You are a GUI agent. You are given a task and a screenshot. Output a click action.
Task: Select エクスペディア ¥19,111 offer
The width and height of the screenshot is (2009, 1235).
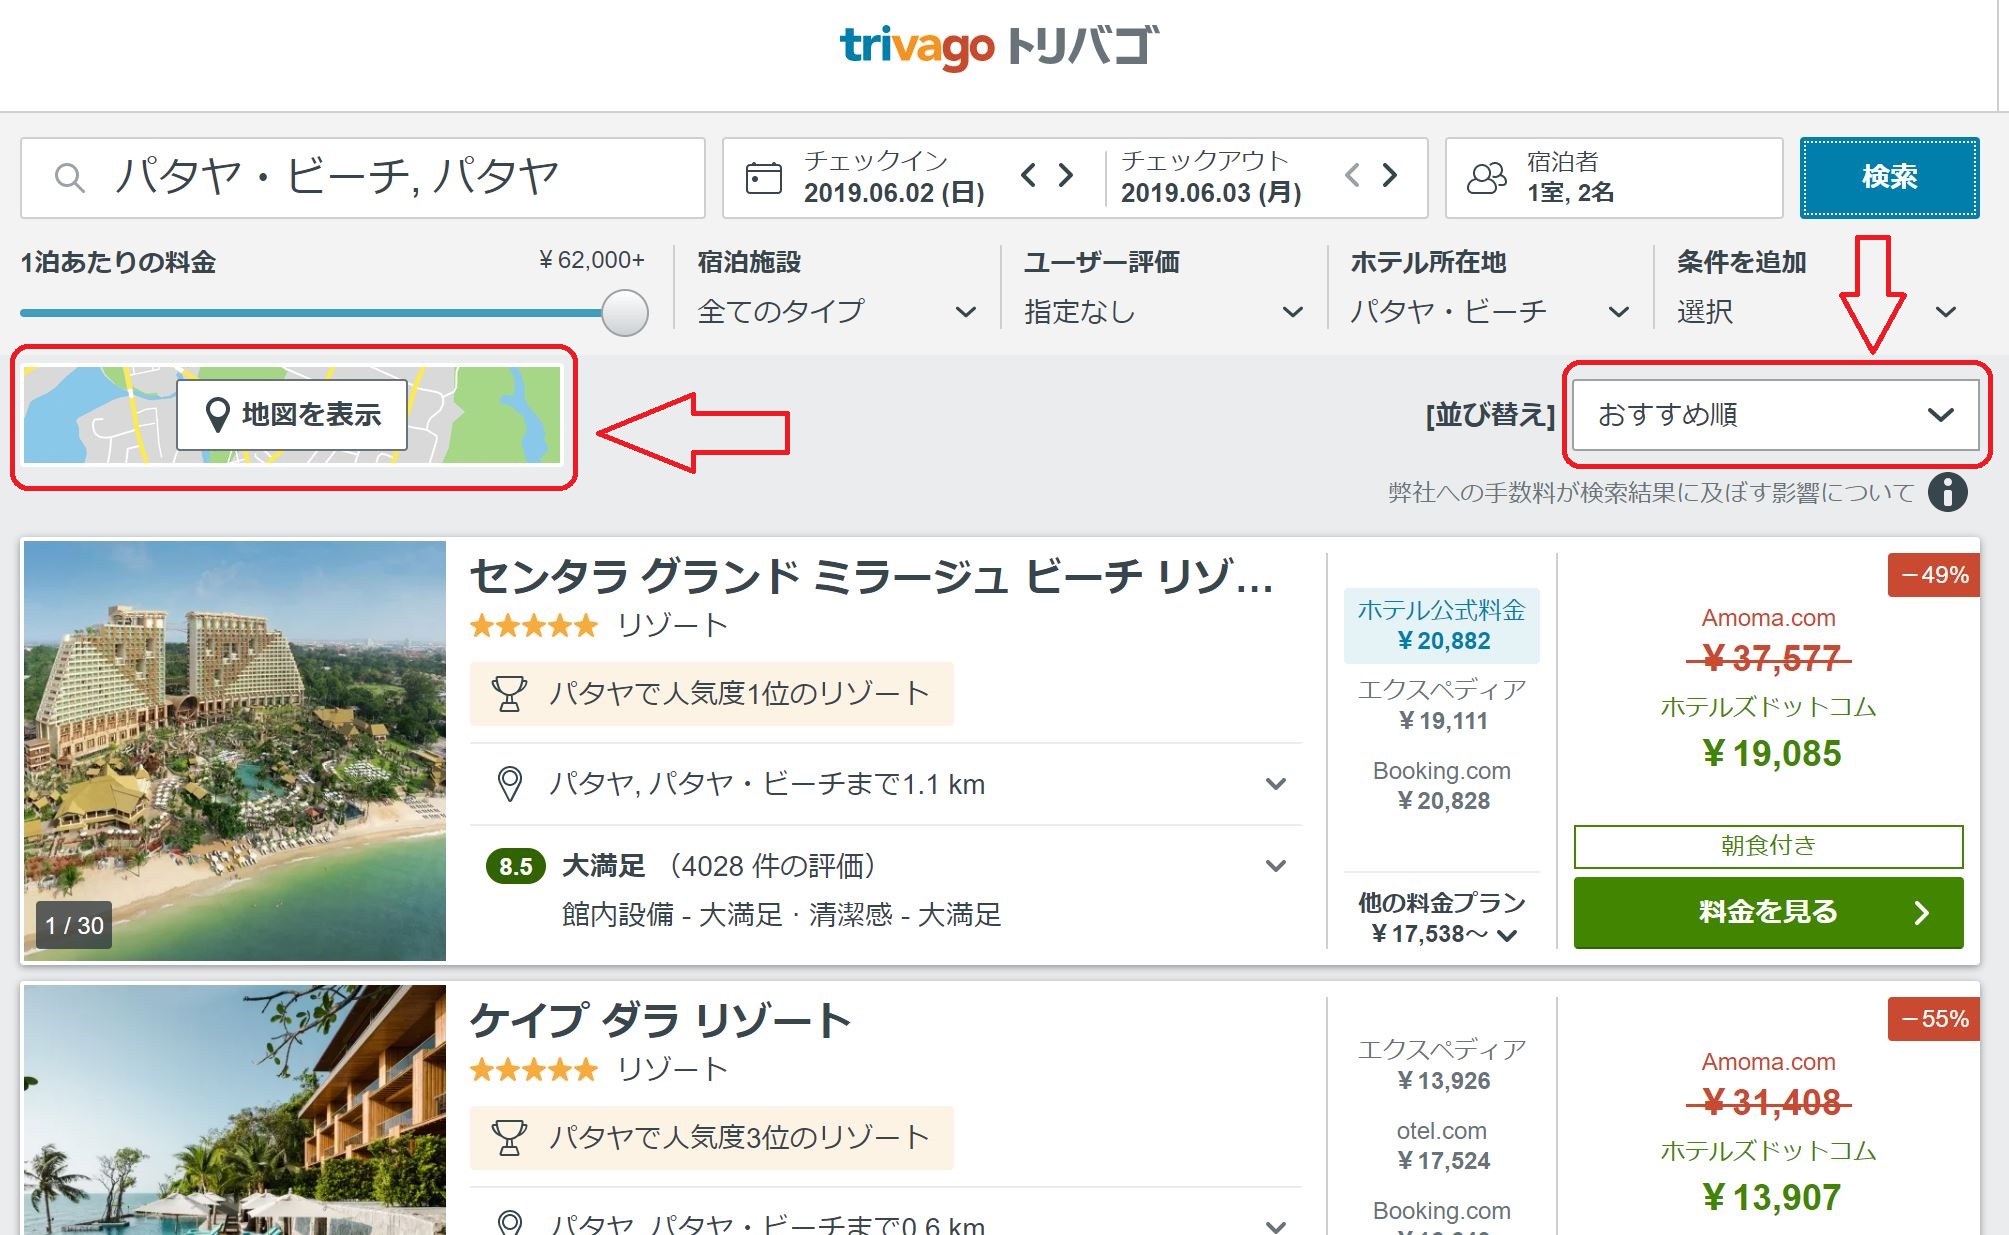point(1441,705)
